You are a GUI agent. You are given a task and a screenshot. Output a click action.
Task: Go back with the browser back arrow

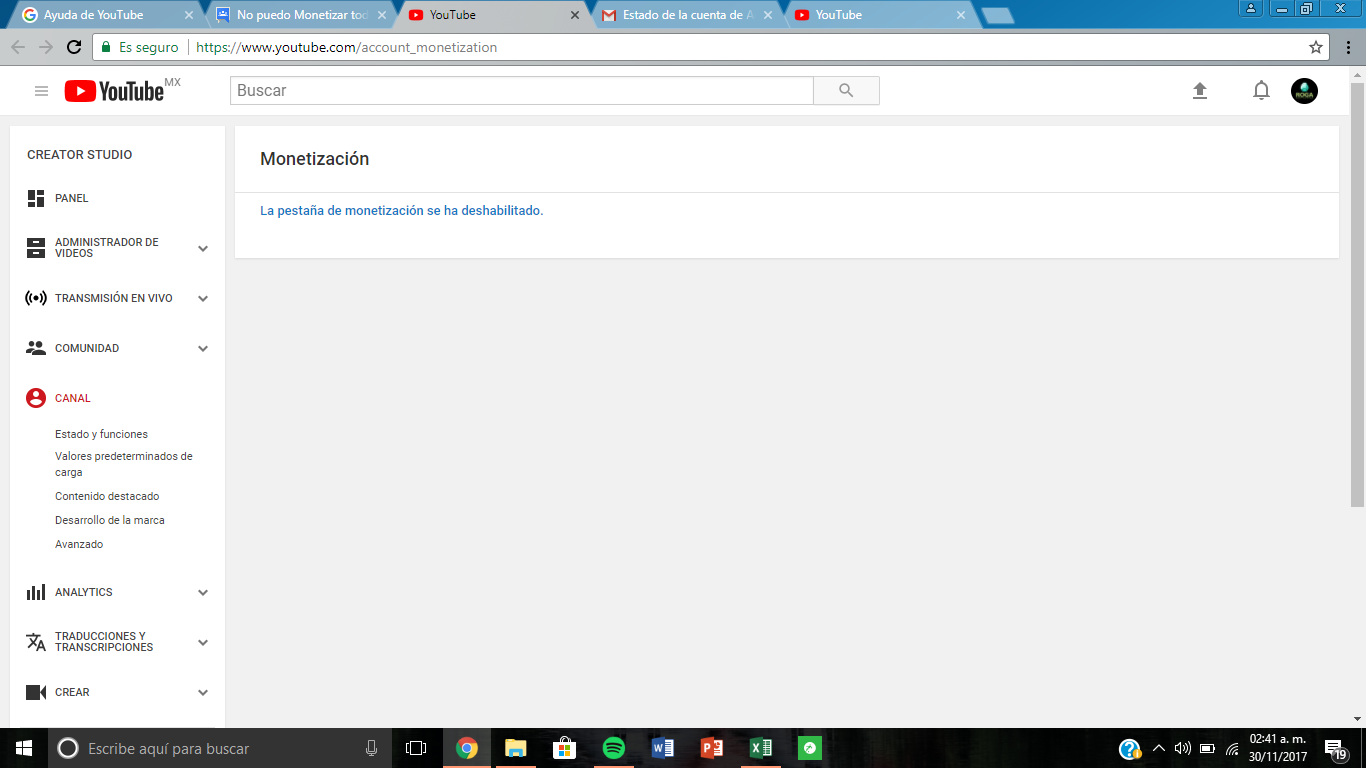(x=18, y=47)
